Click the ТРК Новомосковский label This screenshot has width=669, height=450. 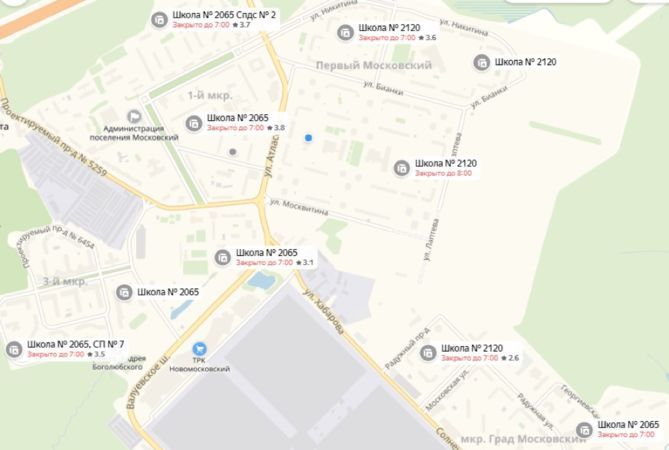(x=200, y=365)
